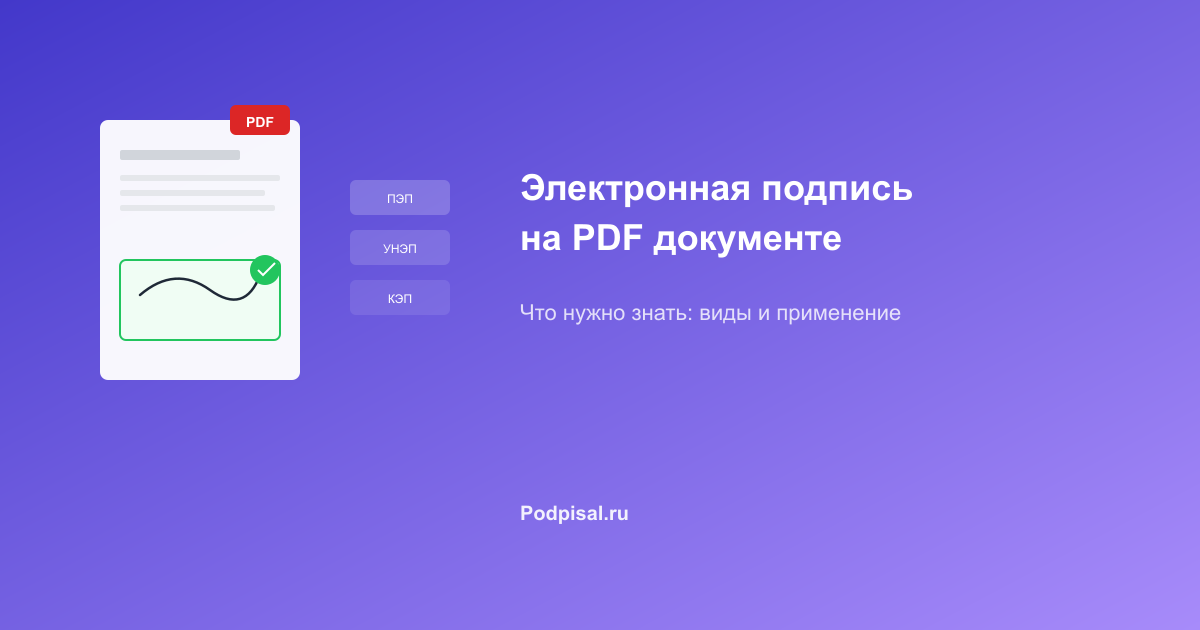Click the top gray title placeholder line

coord(178,156)
